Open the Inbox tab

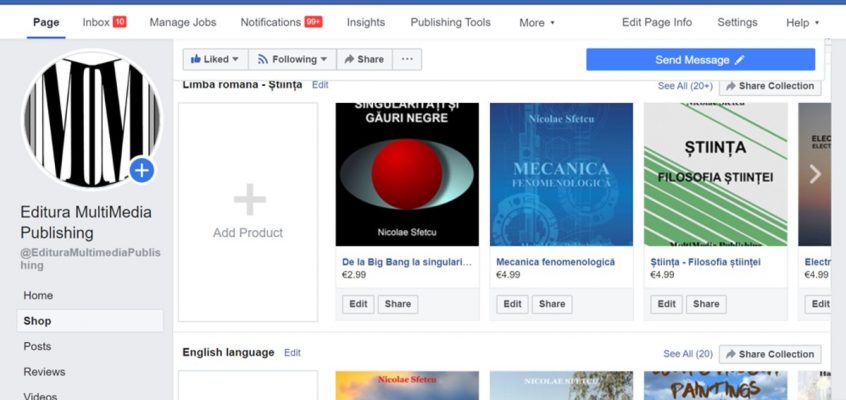click(96, 22)
